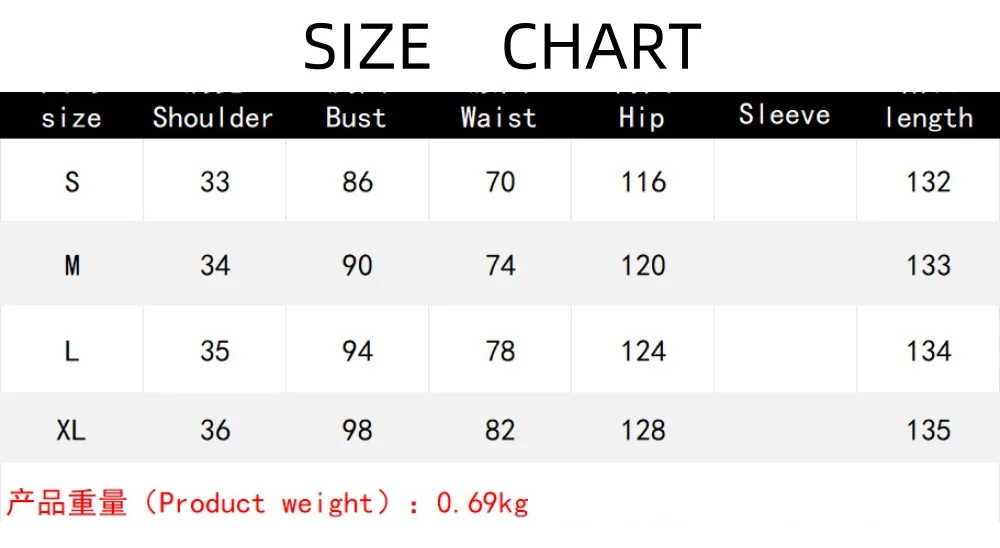Click bust value 90 for size M
The height and width of the screenshot is (548, 1000).
(x=357, y=265)
